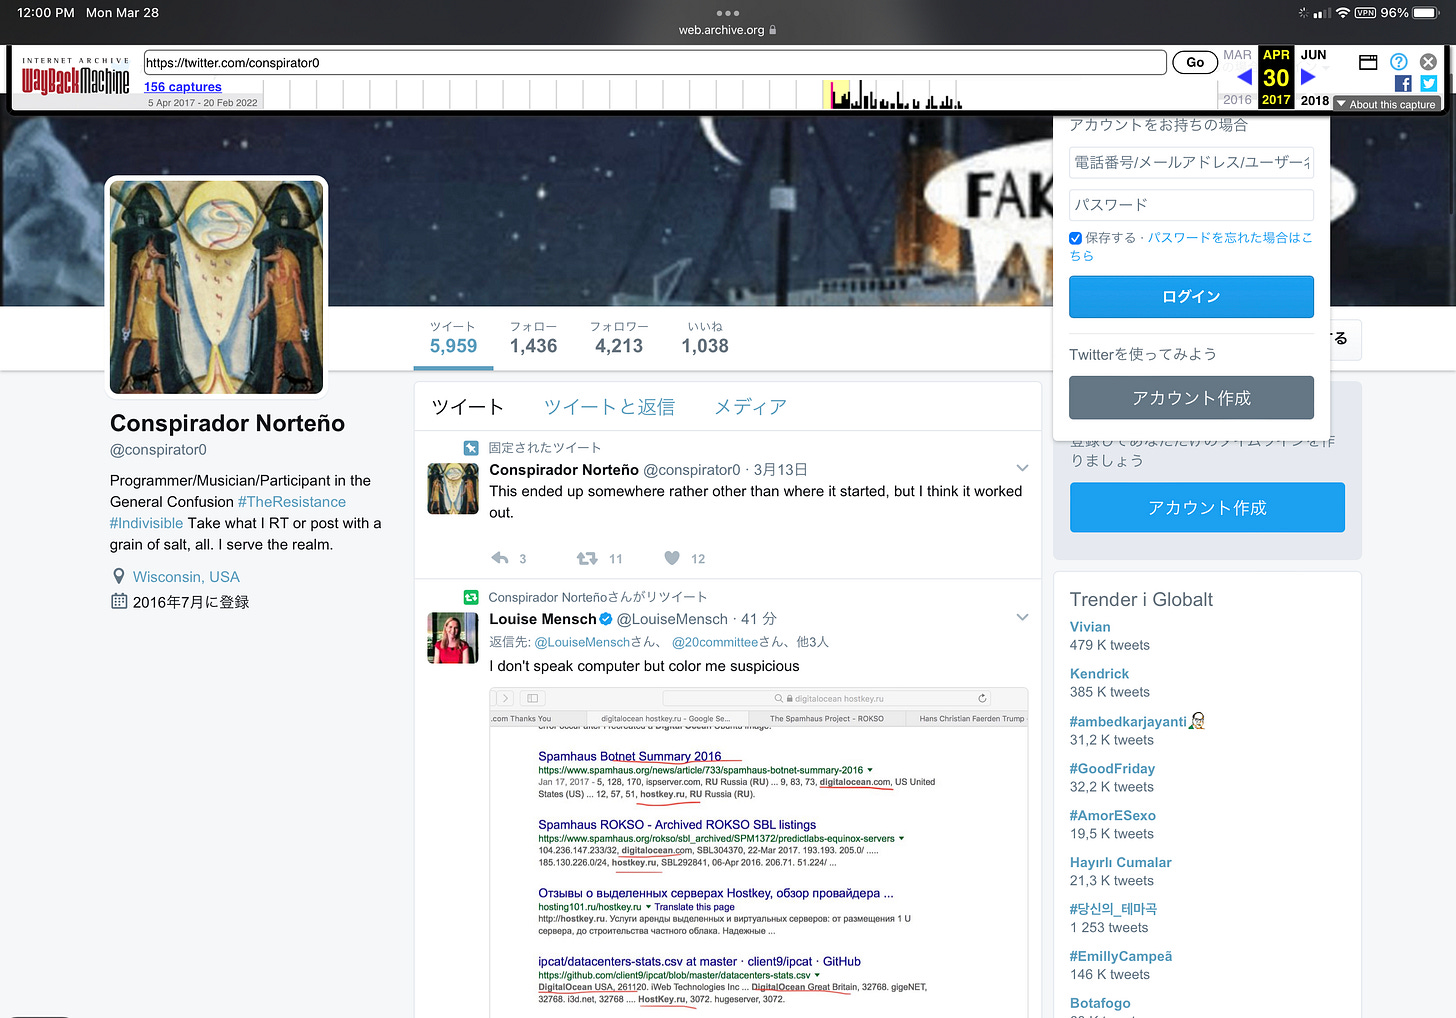Open the #Indivisible hashtag link

(146, 523)
